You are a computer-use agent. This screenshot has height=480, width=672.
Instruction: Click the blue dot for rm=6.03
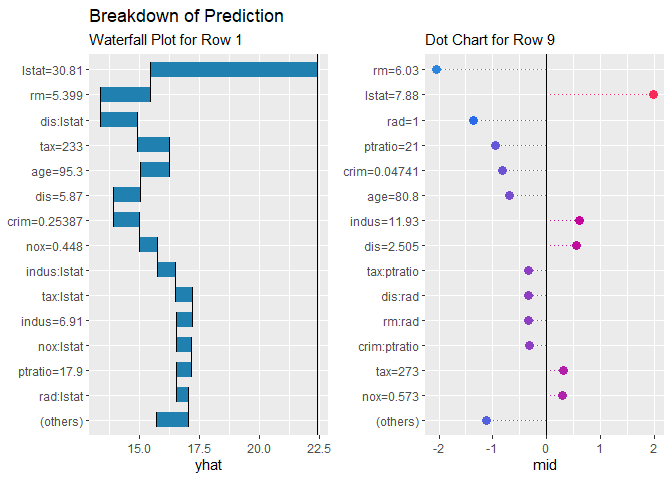pos(436,70)
